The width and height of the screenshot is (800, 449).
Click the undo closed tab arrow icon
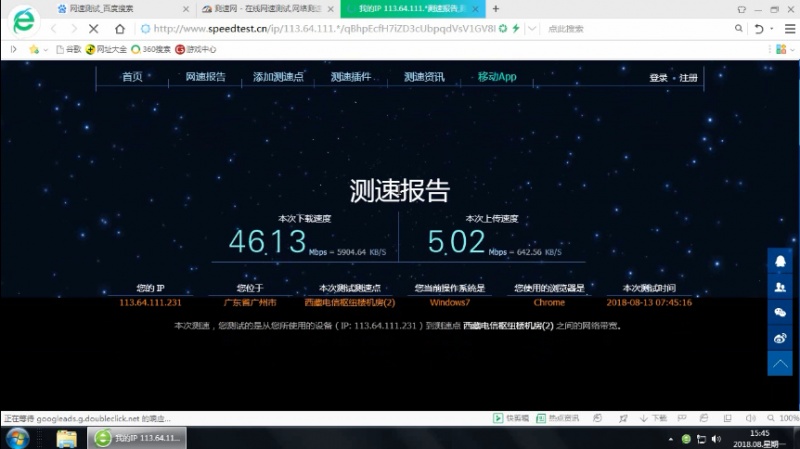(759, 29)
